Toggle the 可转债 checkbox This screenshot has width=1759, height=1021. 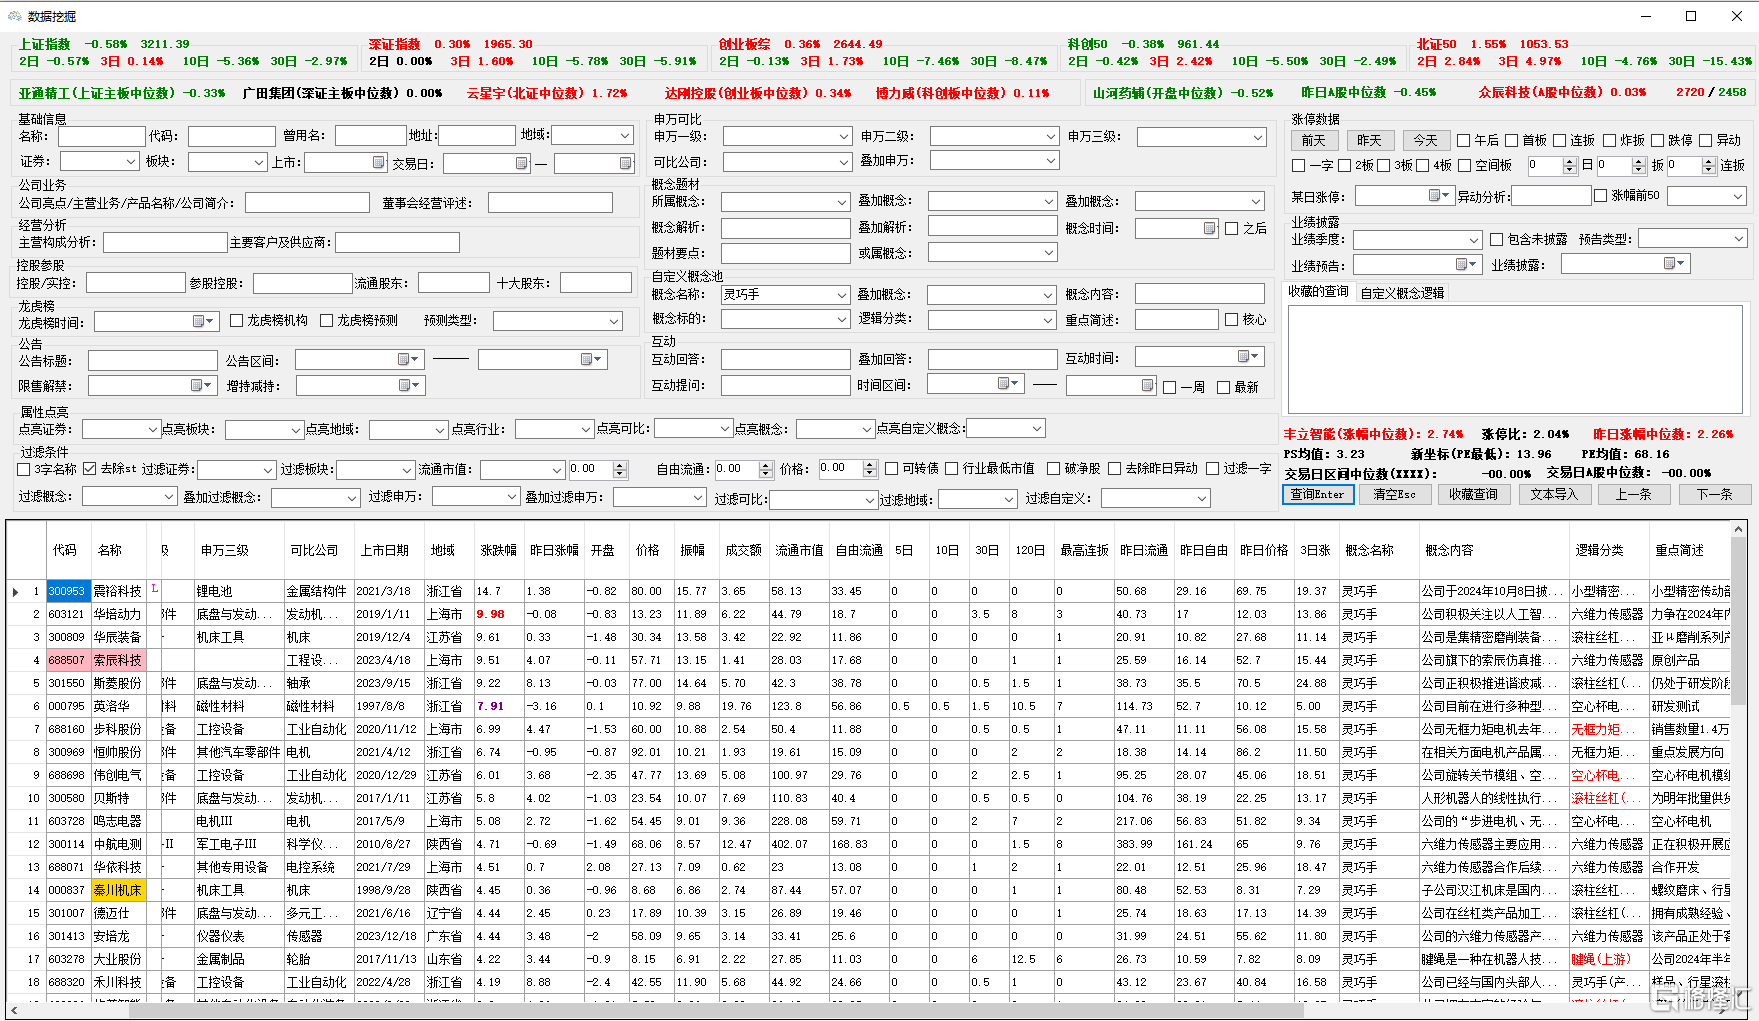coord(892,469)
